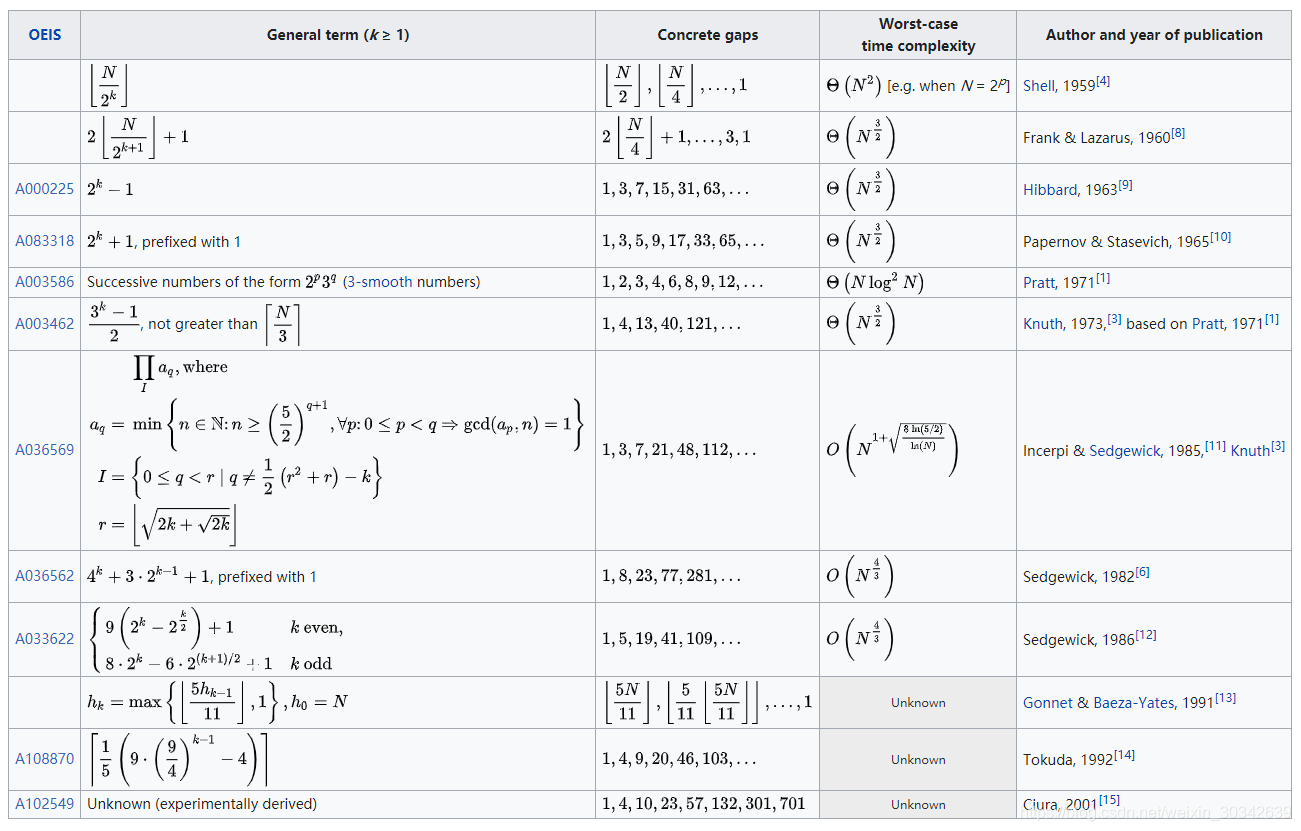
Task: Open the Tokuda author link
Action: point(1046,760)
